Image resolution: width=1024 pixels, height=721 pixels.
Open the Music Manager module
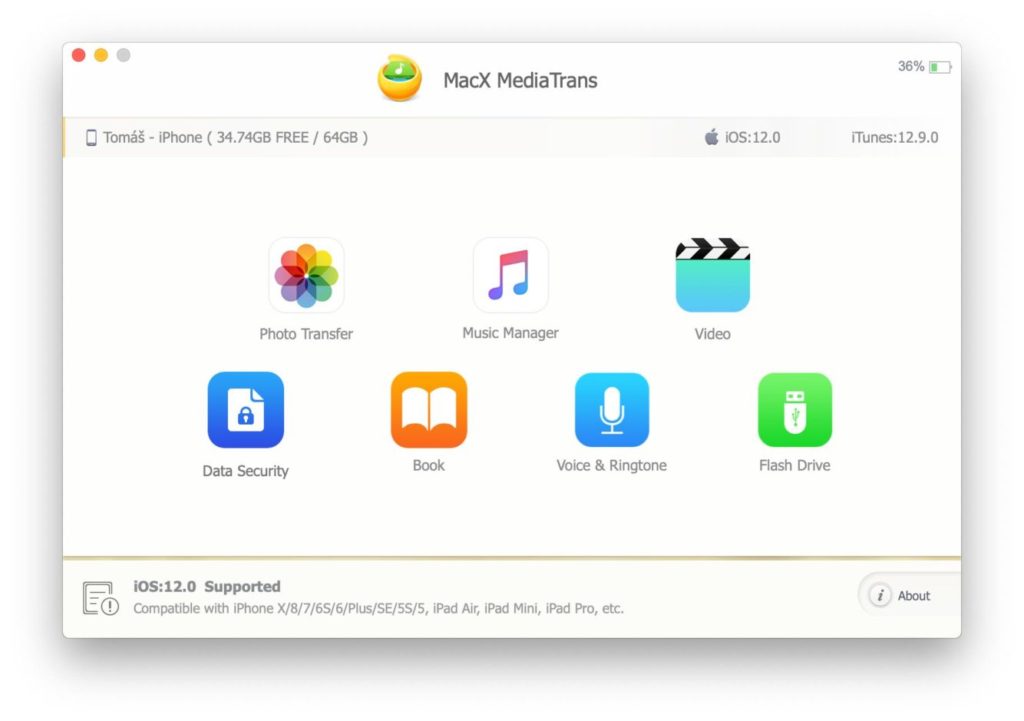point(510,275)
